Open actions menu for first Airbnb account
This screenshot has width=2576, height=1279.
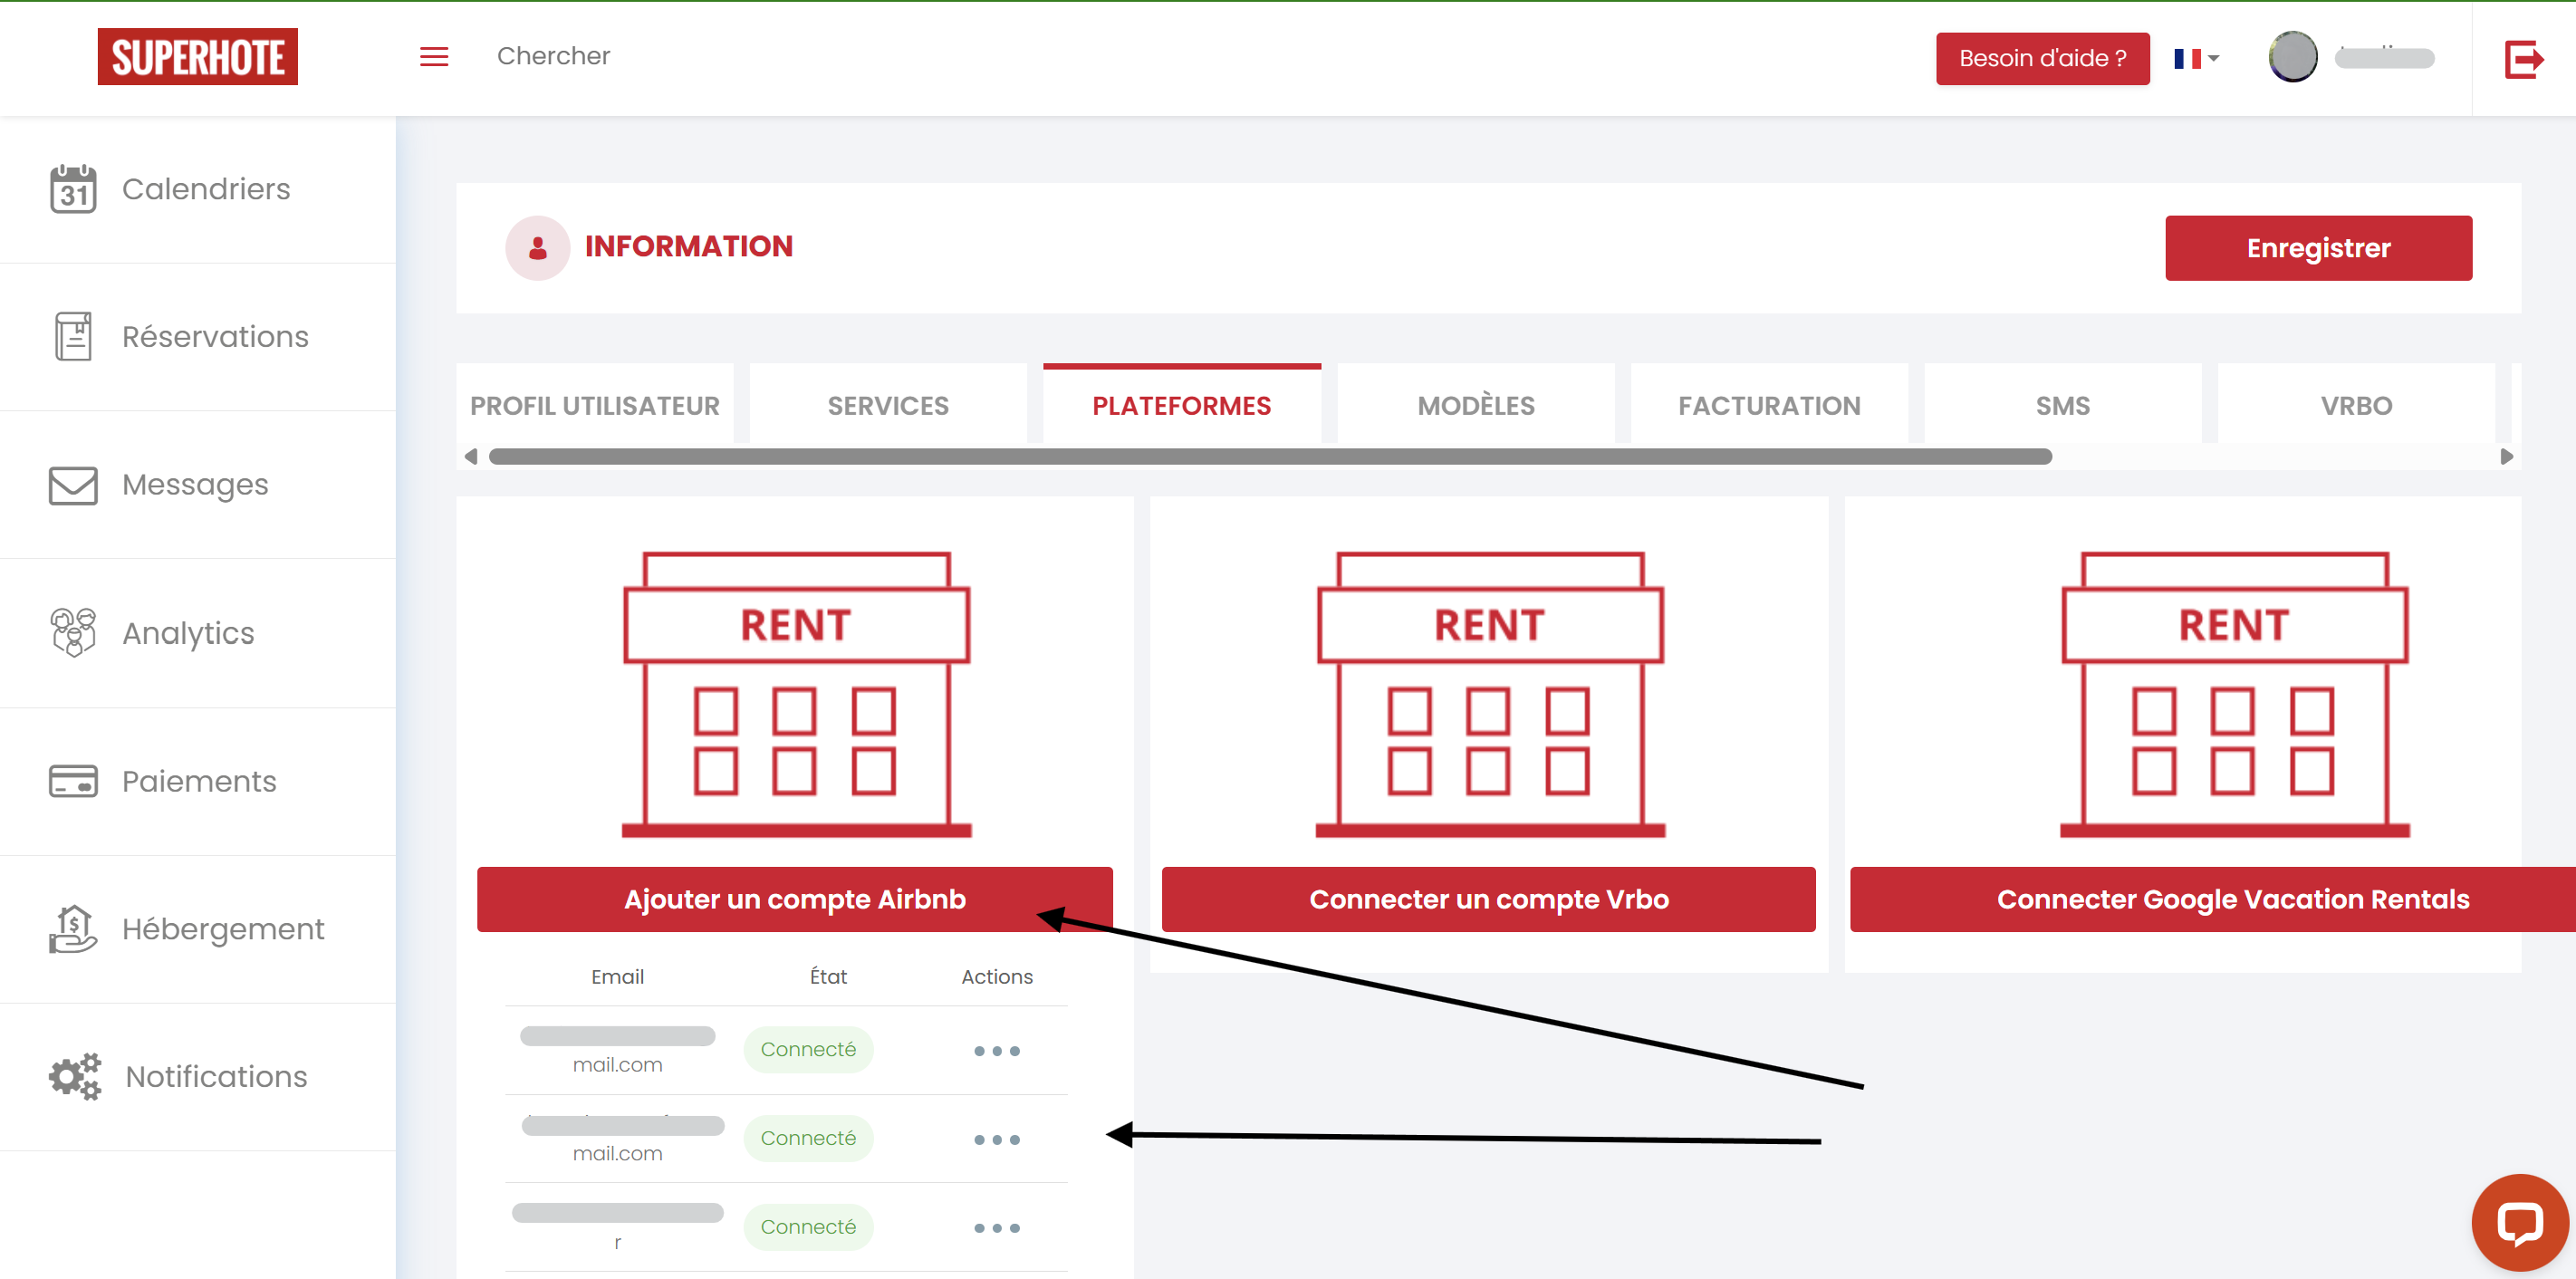[x=996, y=1051]
